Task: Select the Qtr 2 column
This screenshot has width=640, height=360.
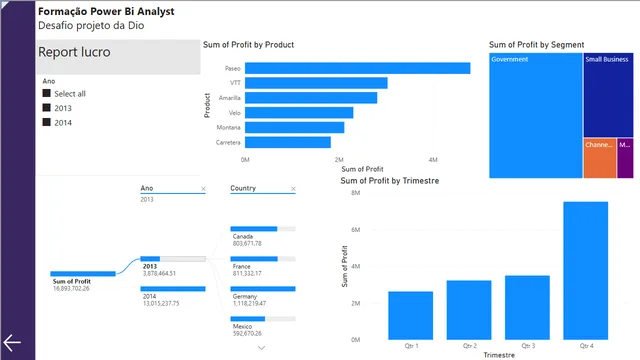Action: (x=469, y=310)
